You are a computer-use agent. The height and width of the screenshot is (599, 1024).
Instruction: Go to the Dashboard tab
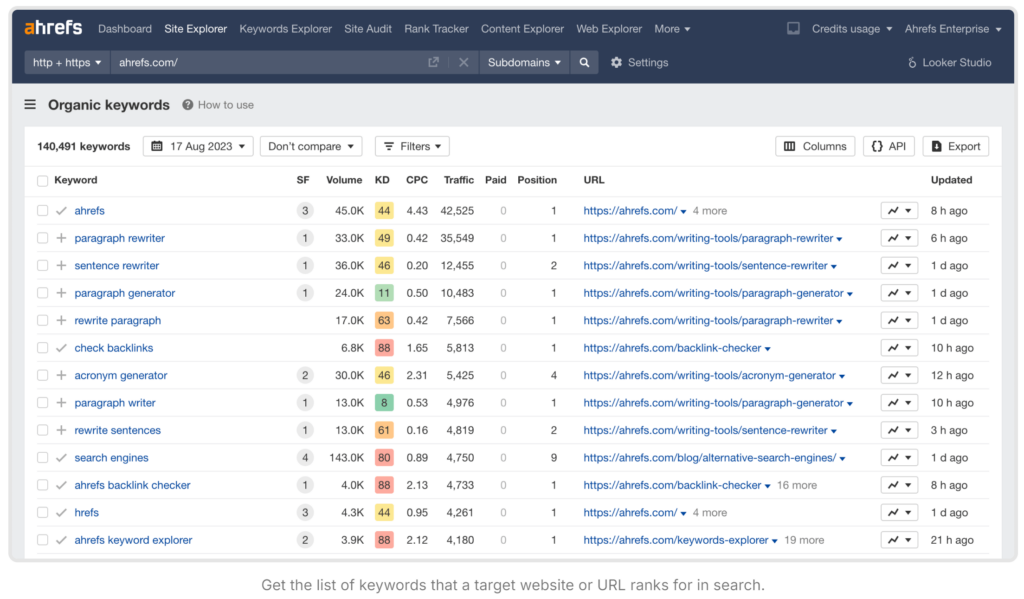pyautogui.click(x=125, y=29)
